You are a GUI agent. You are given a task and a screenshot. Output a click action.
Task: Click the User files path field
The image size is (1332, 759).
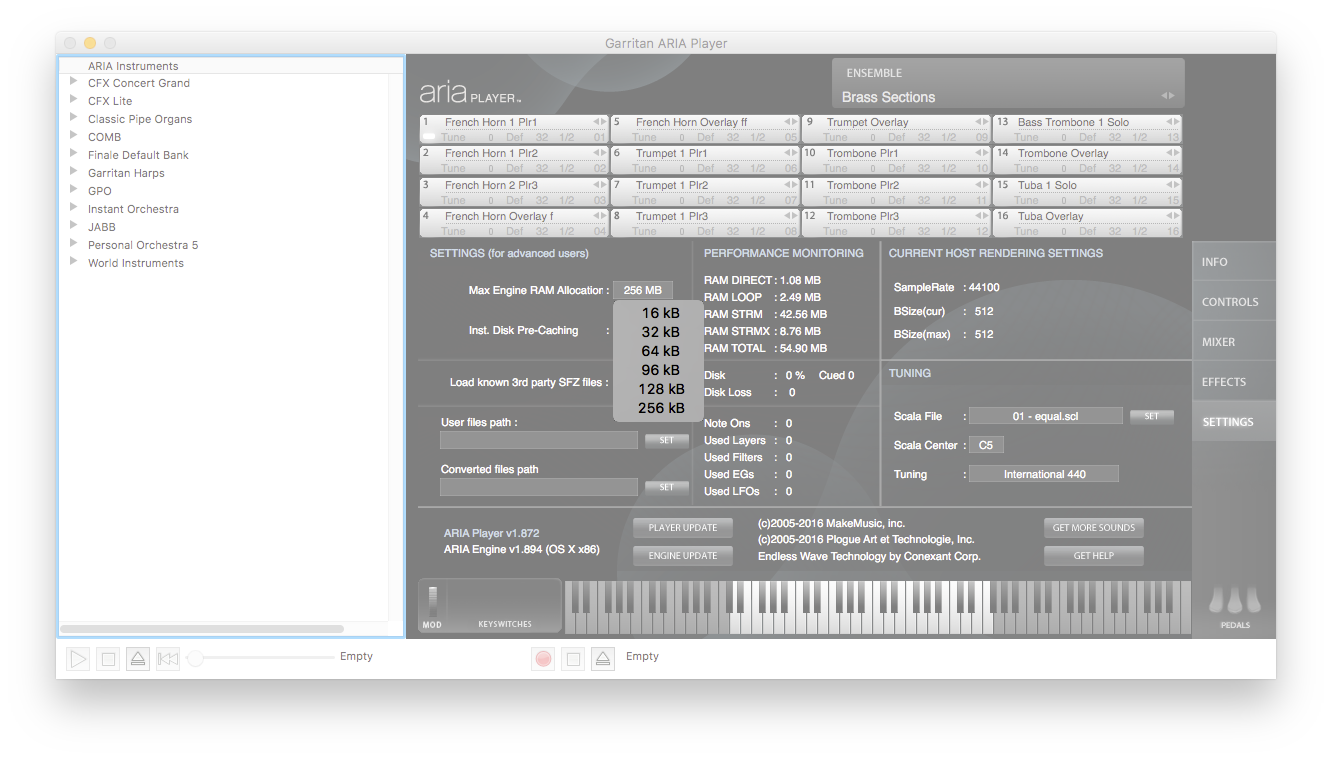point(538,440)
